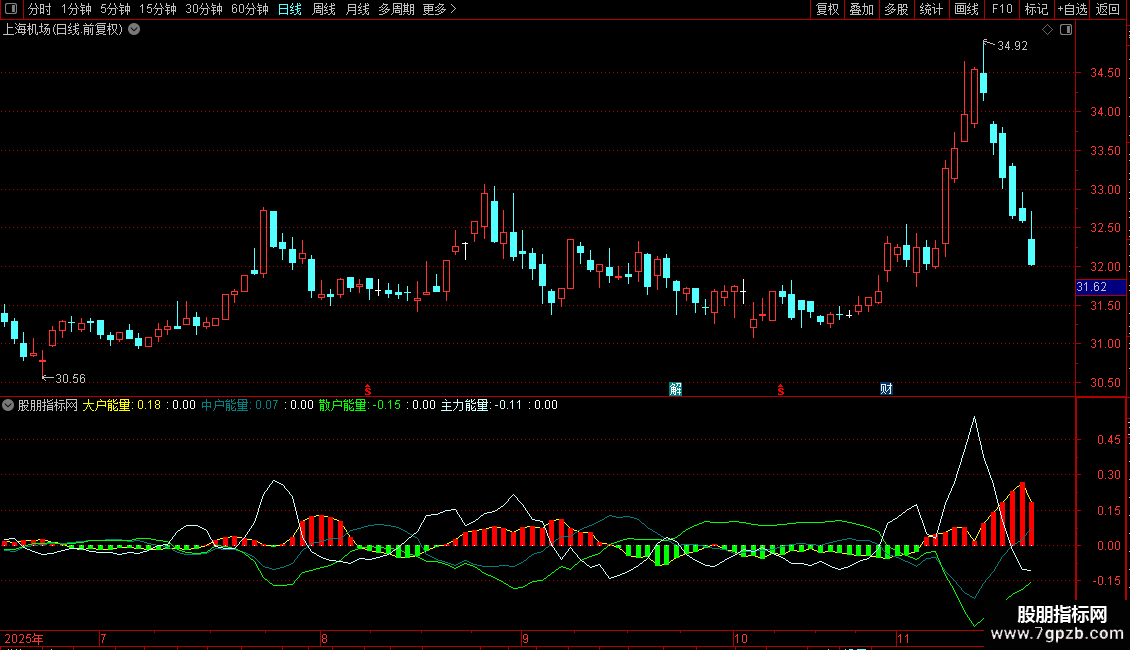Viewport: 1130px width, 650px height.
Task: Switch to 分时 intraday view
Action: (x=40, y=9)
